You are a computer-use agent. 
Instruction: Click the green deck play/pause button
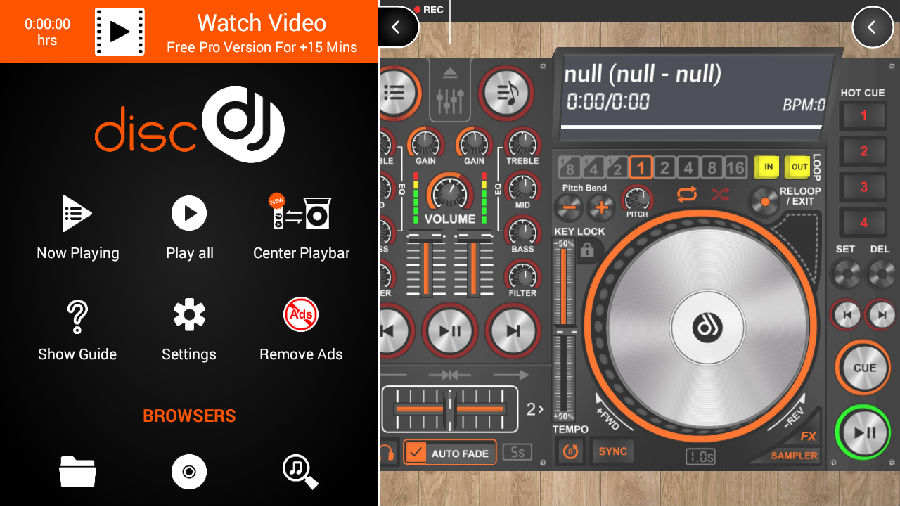(863, 433)
